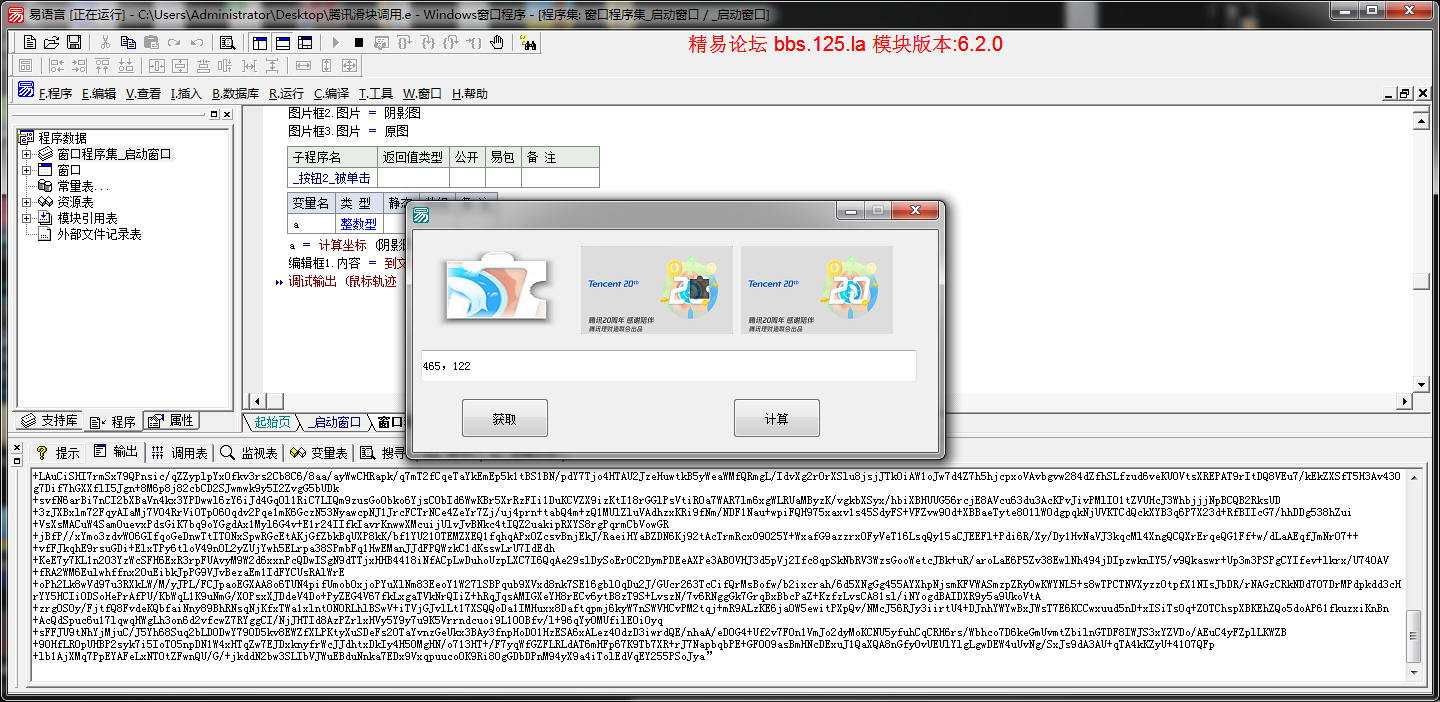Image resolution: width=1440 pixels, height=702 pixels.
Task: Select 模块引用表 tree item
Action: point(87,218)
